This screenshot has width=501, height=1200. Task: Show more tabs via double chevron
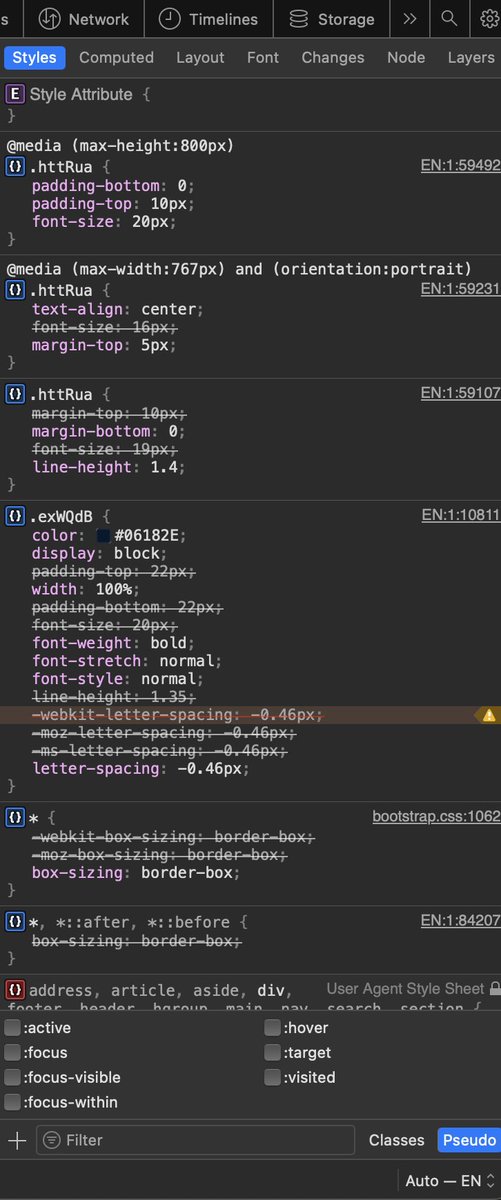pyautogui.click(x=409, y=19)
